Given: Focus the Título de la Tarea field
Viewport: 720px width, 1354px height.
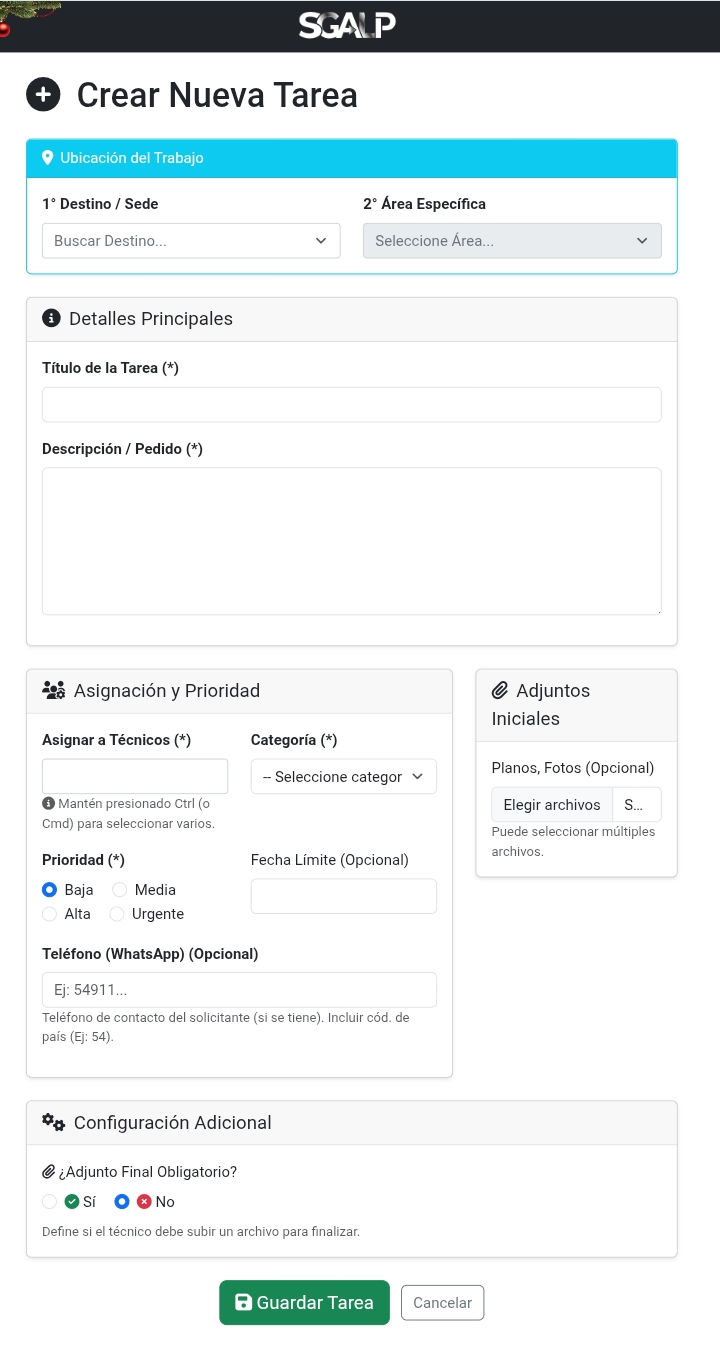Looking at the screenshot, I should pos(351,405).
